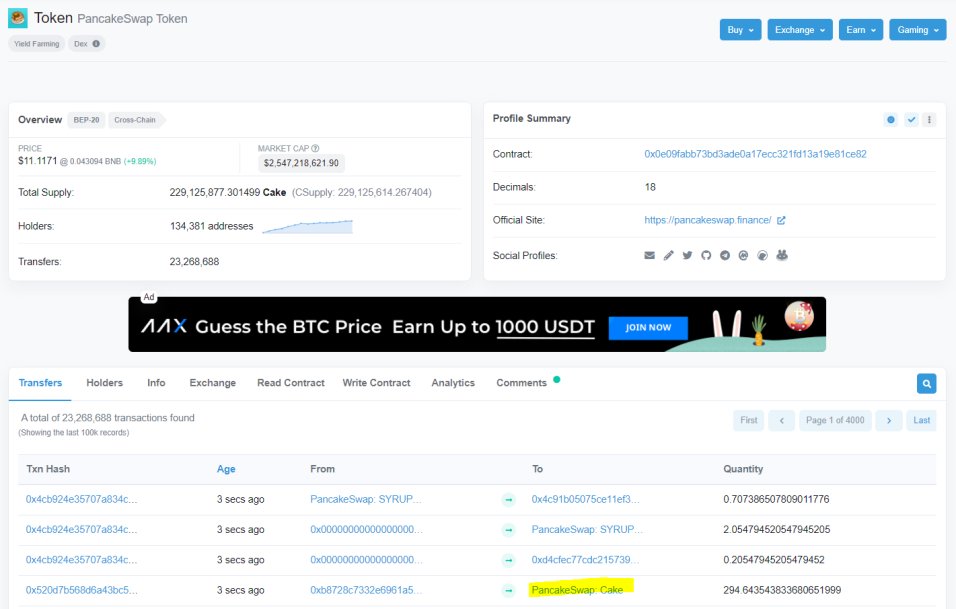Click the BEP-20 tag

pos(86,120)
